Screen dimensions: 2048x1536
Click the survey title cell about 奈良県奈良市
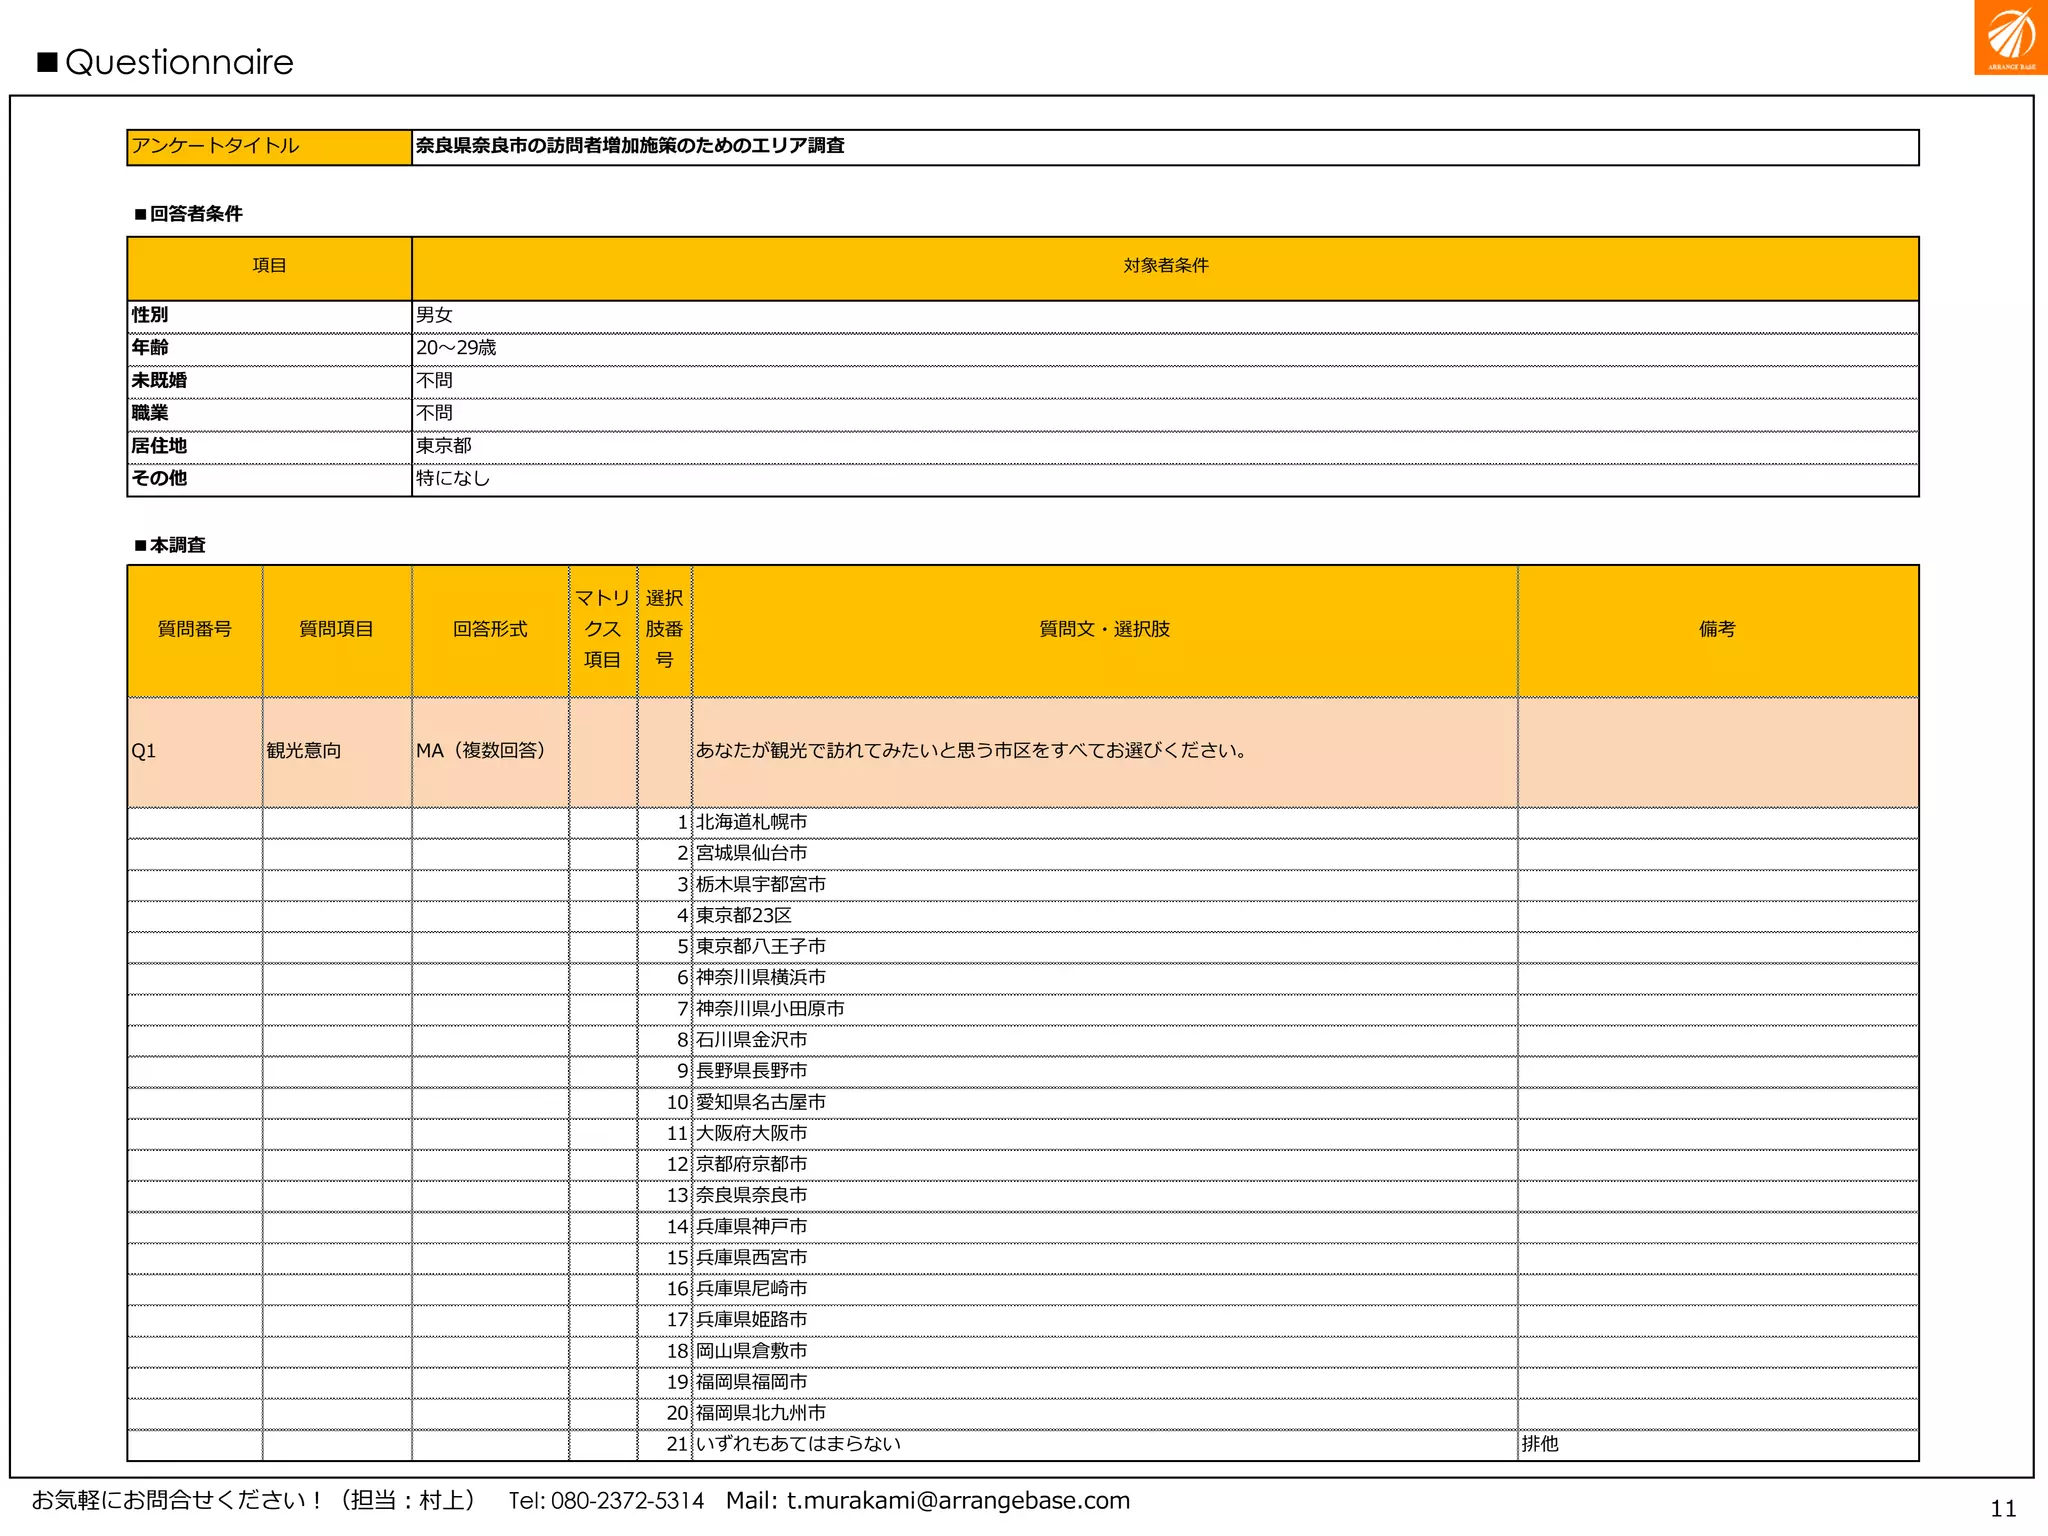click(x=630, y=146)
